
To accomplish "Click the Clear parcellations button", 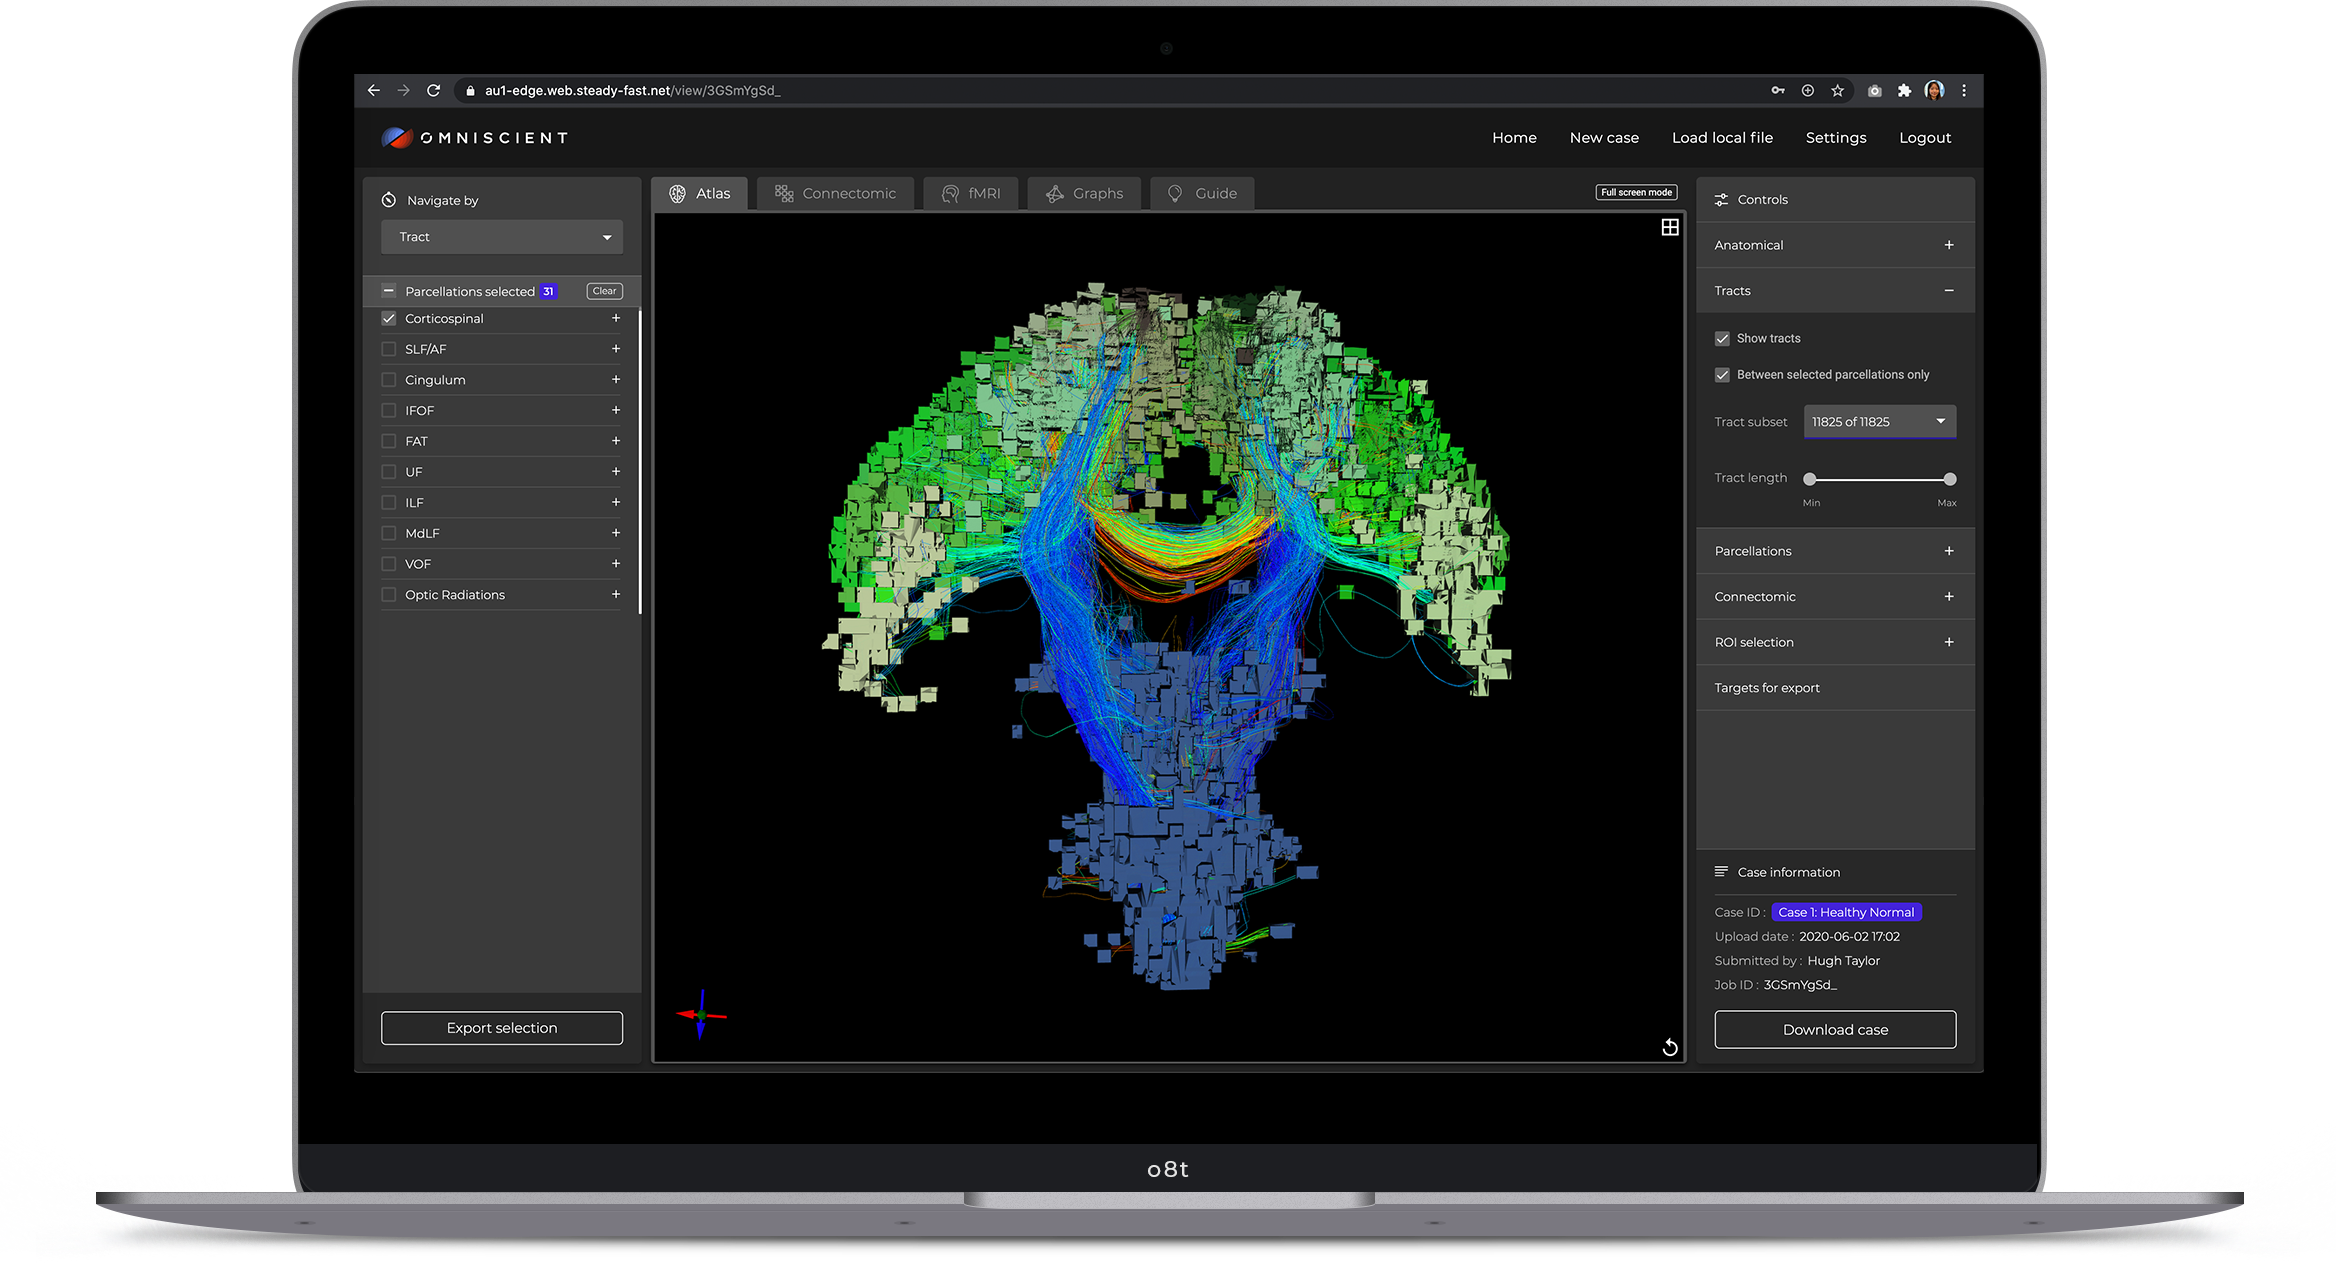I will [604, 291].
